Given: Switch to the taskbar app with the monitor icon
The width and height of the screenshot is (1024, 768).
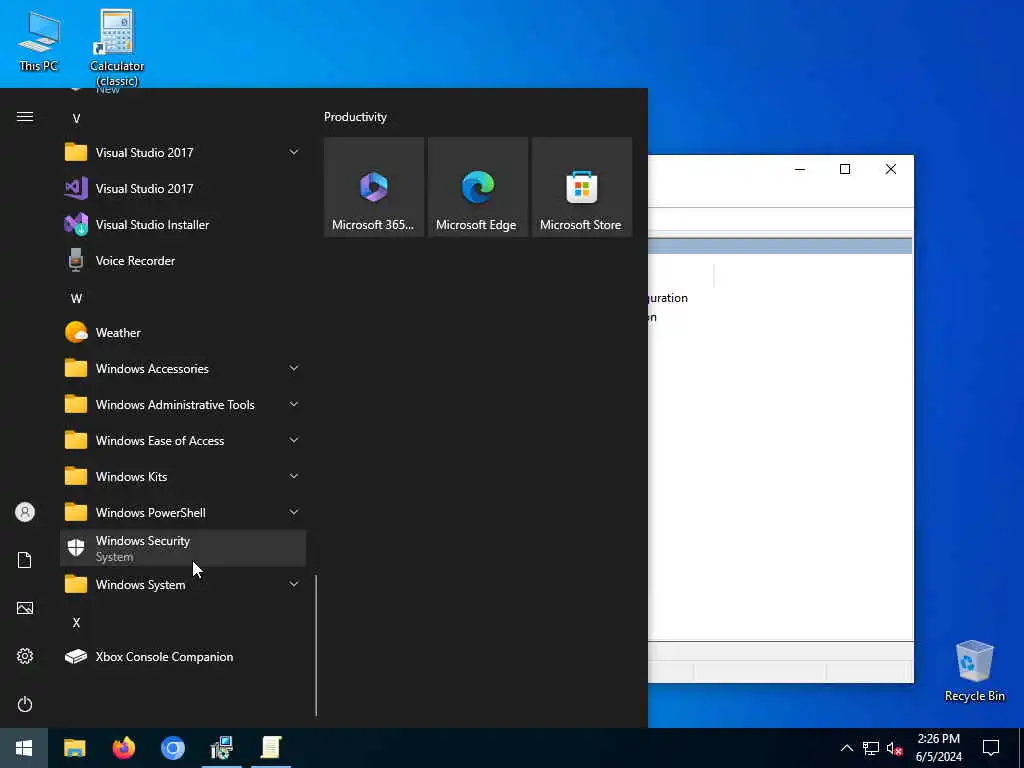Looking at the screenshot, I should (x=222, y=748).
